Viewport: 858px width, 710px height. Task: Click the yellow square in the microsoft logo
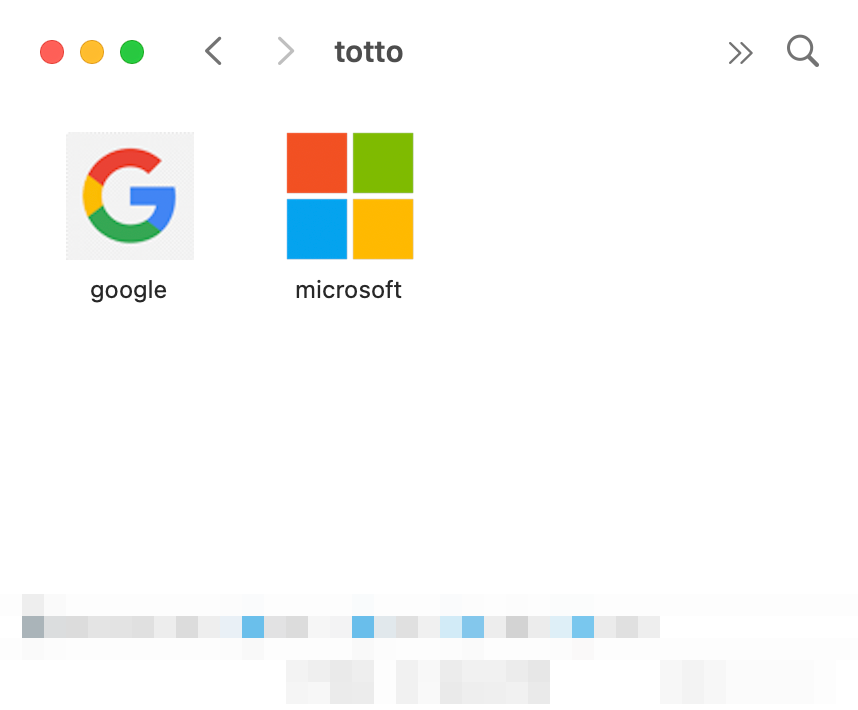point(383,229)
